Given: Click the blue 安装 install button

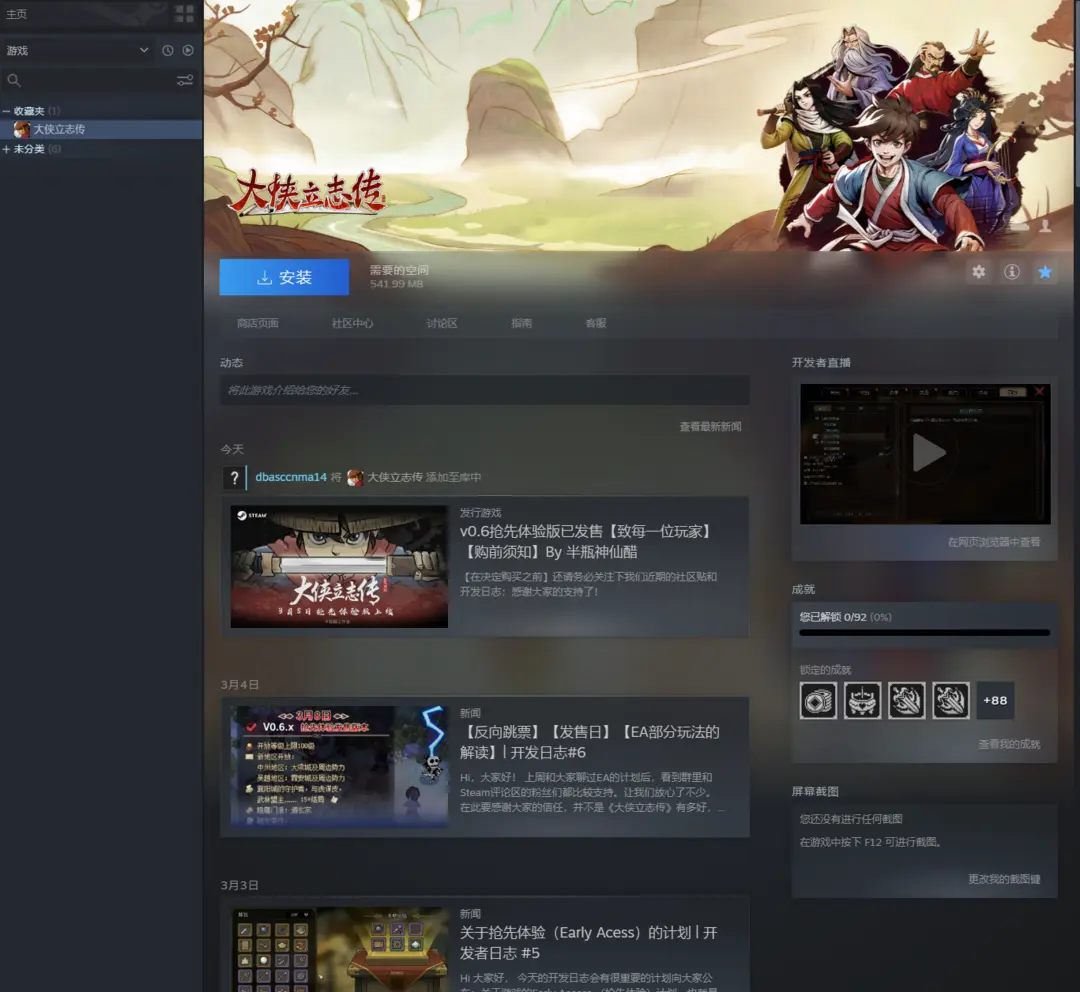Looking at the screenshot, I should click(284, 277).
